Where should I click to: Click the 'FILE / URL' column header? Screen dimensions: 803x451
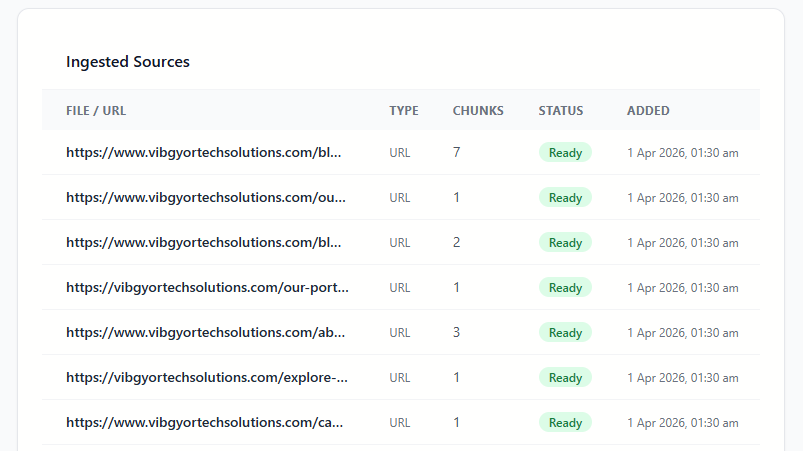(x=96, y=111)
